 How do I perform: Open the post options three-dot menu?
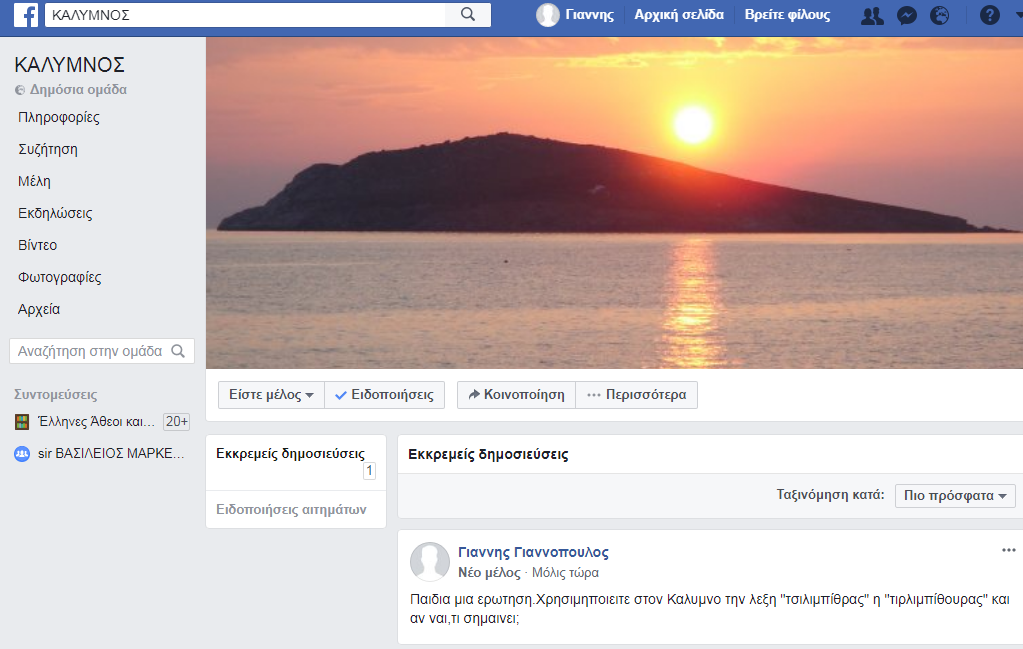(1008, 551)
